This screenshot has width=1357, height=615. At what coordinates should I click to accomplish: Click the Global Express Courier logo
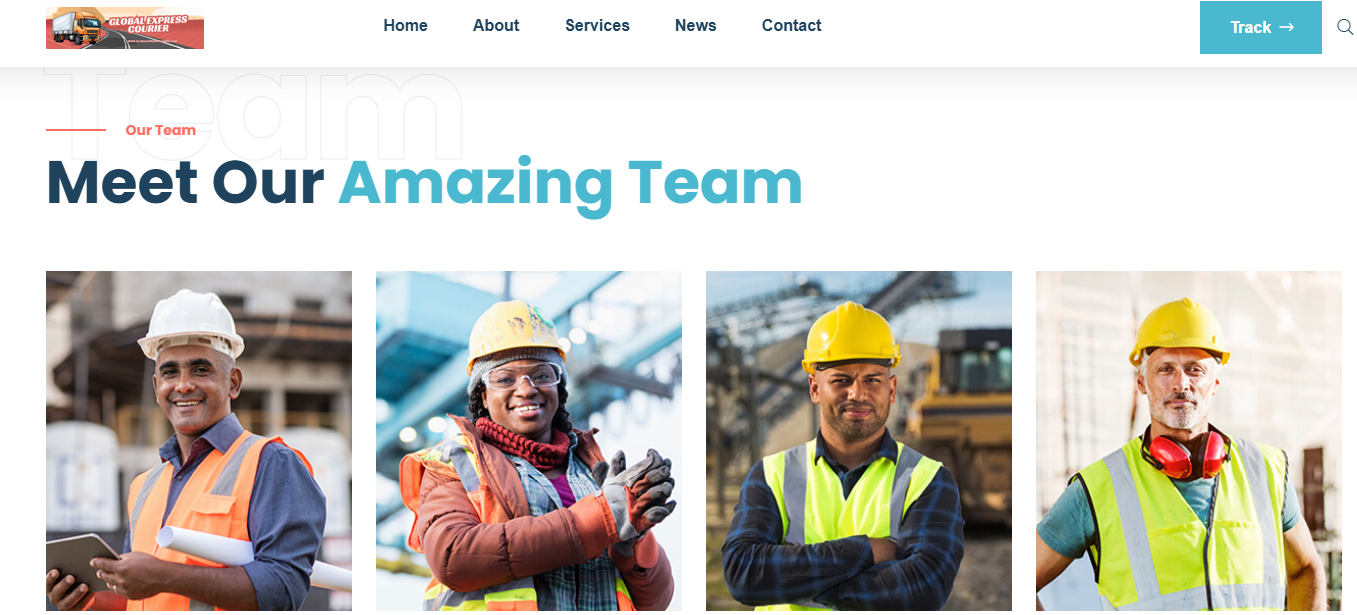click(x=125, y=28)
